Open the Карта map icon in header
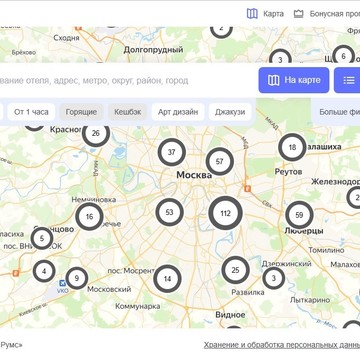The width and height of the screenshot is (360, 360). point(252,14)
